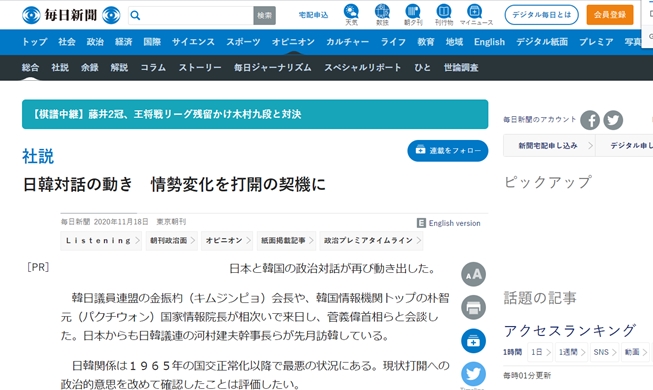Open Mainichi's Twitter account icon
The width and height of the screenshot is (653, 390).
pyautogui.click(x=613, y=120)
